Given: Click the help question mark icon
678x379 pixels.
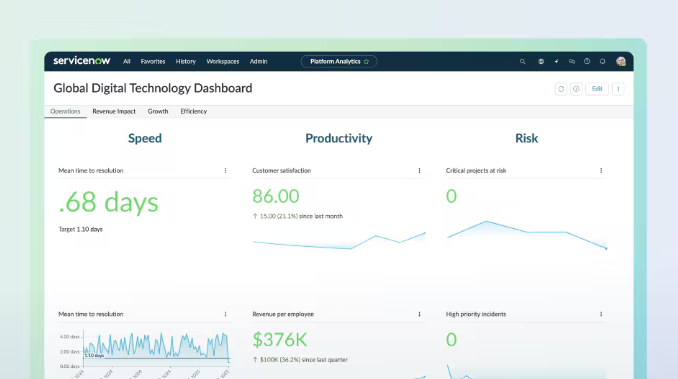Looking at the screenshot, I should click(587, 61).
